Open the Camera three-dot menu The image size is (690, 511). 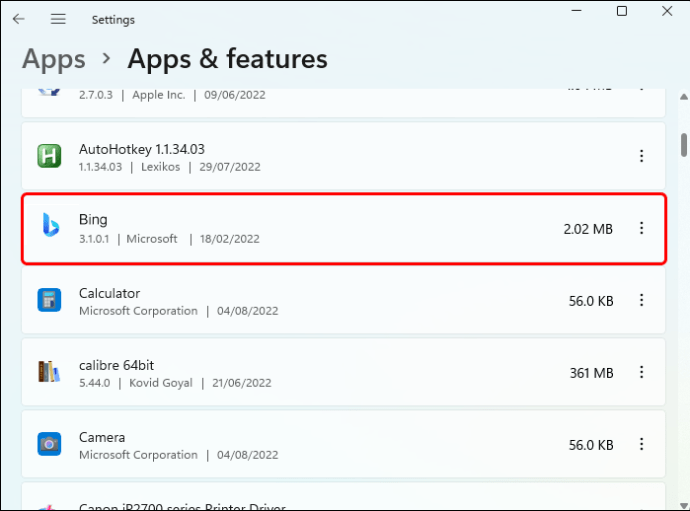coord(642,444)
